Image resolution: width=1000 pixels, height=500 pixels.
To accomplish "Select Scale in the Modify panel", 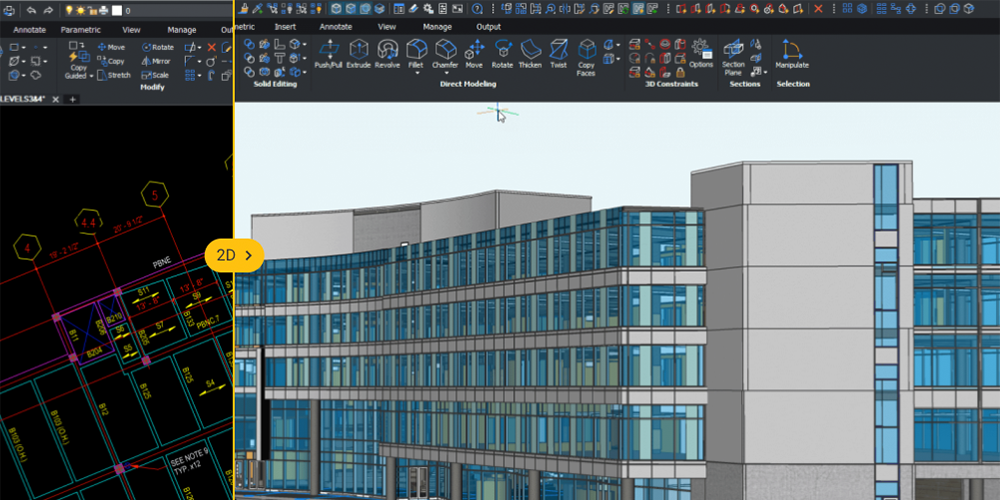I will (155, 75).
